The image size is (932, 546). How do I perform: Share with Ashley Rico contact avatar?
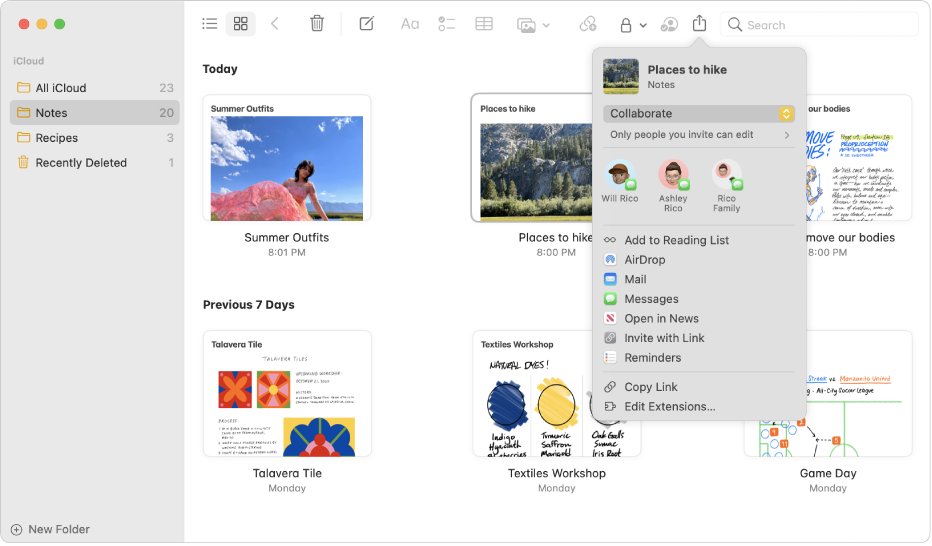[673, 176]
